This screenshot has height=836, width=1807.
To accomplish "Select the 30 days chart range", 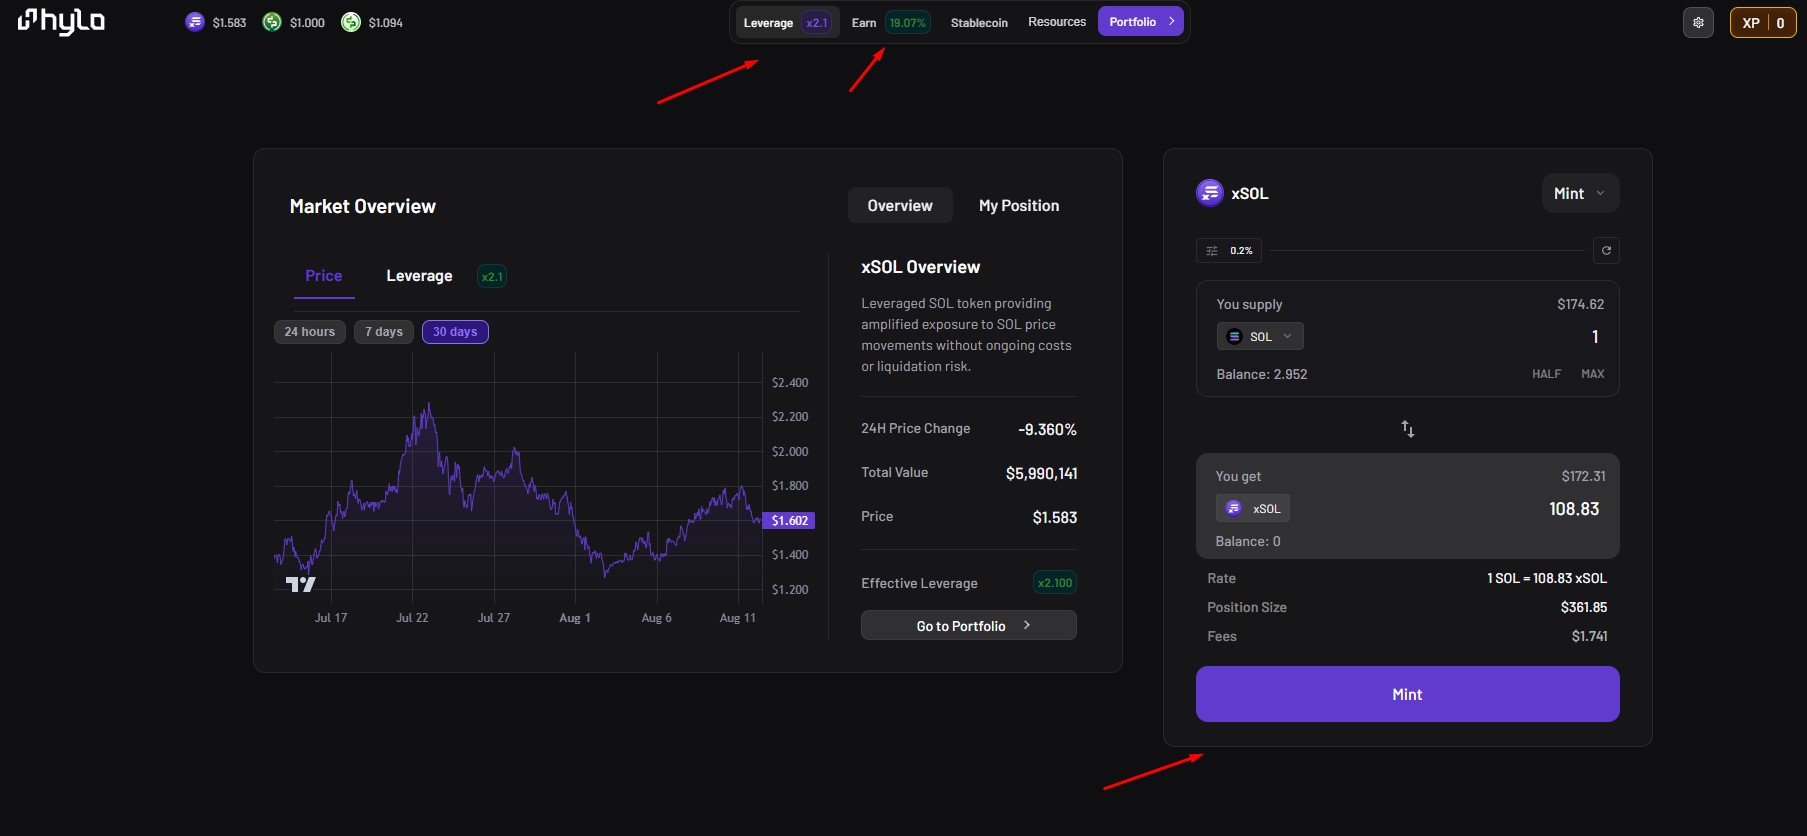I will 455,332.
